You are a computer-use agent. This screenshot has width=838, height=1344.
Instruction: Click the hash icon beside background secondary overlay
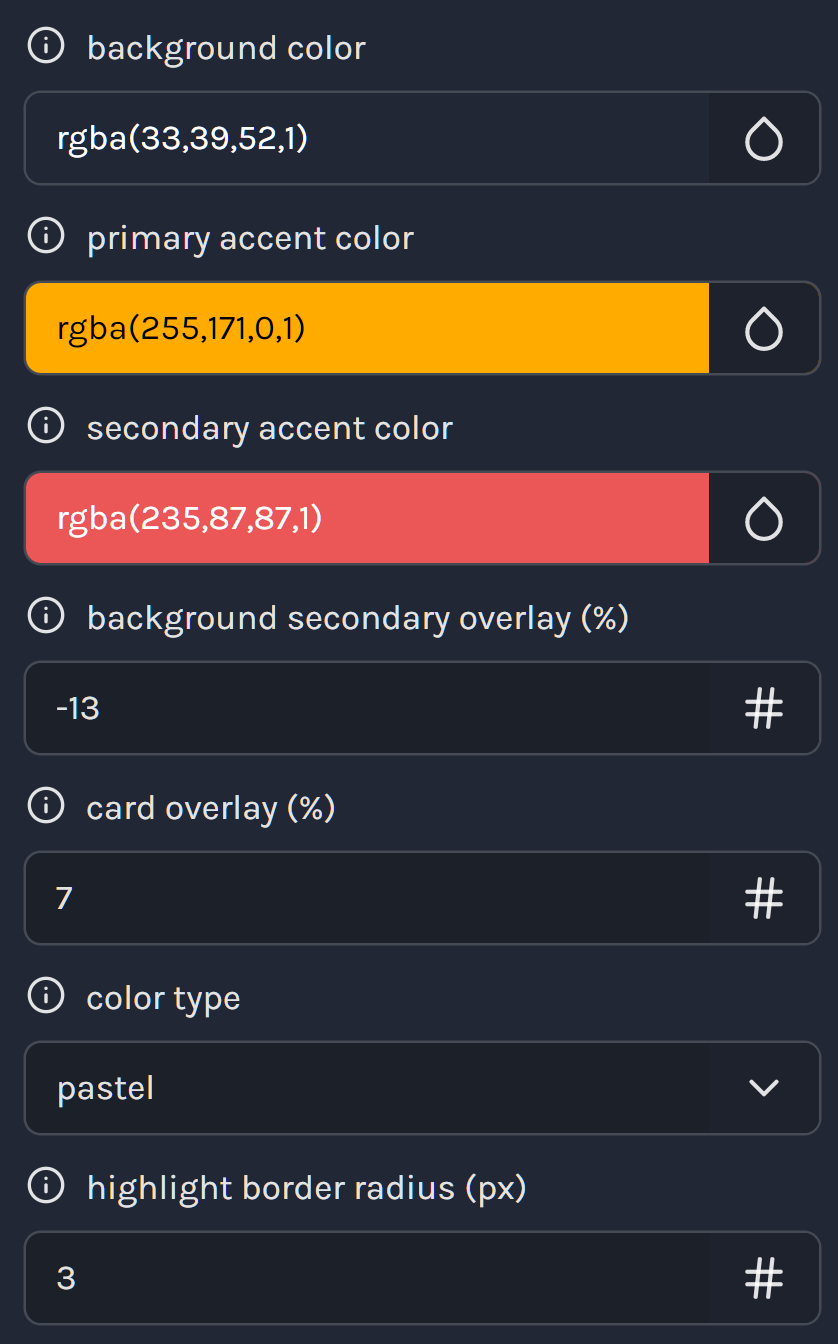click(x=764, y=708)
